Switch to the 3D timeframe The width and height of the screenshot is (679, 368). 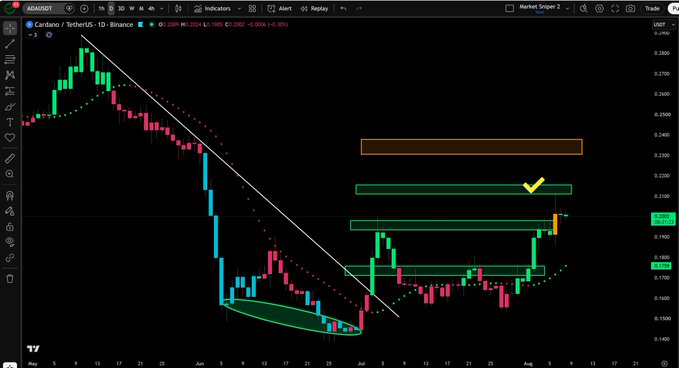pyautogui.click(x=121, y=8)
